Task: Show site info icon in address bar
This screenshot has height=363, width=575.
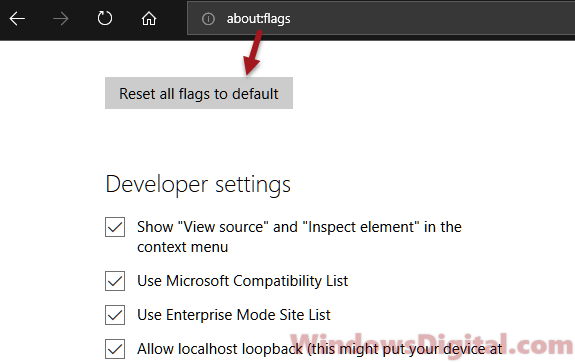Action: (x=208, y=19)
